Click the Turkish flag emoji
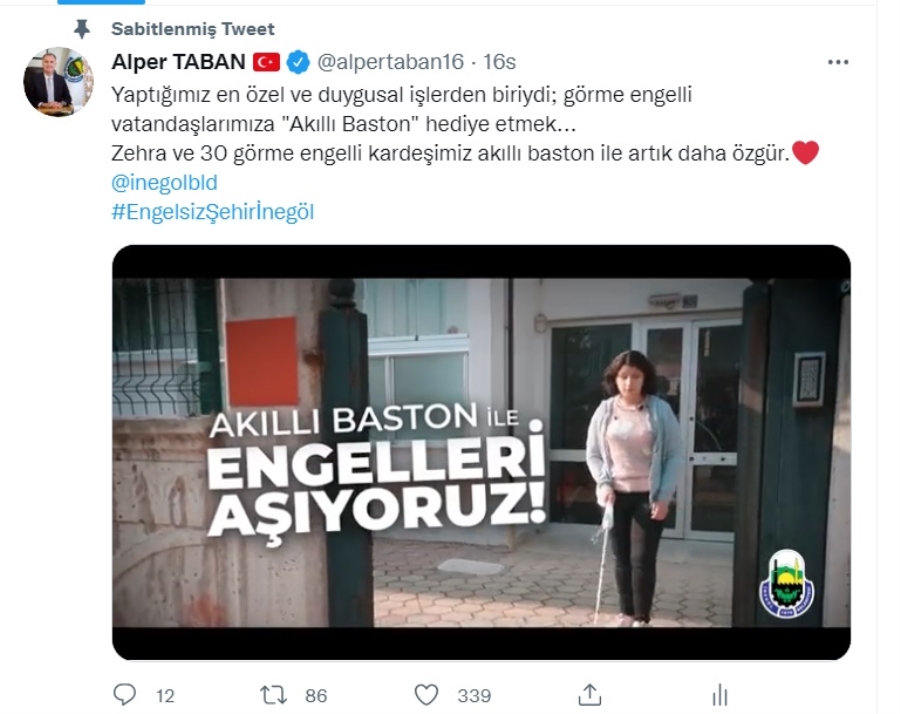This screenshot has width=900, height=714. [x=266, y=62]
